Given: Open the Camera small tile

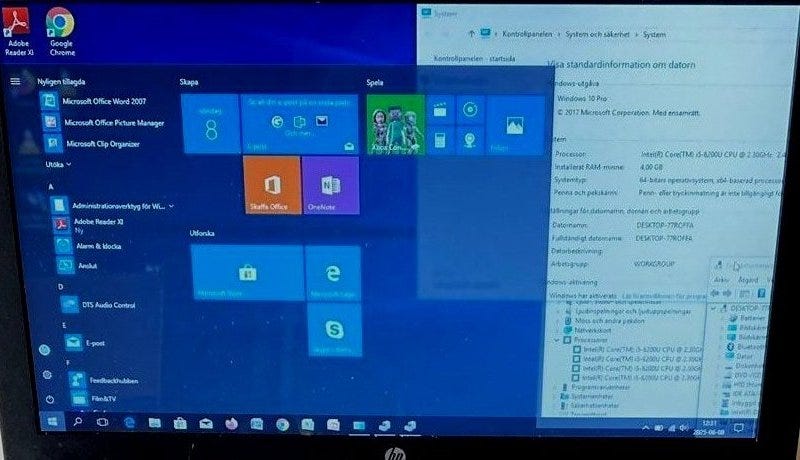Looking at the screenshot, I should coord(470,140).
